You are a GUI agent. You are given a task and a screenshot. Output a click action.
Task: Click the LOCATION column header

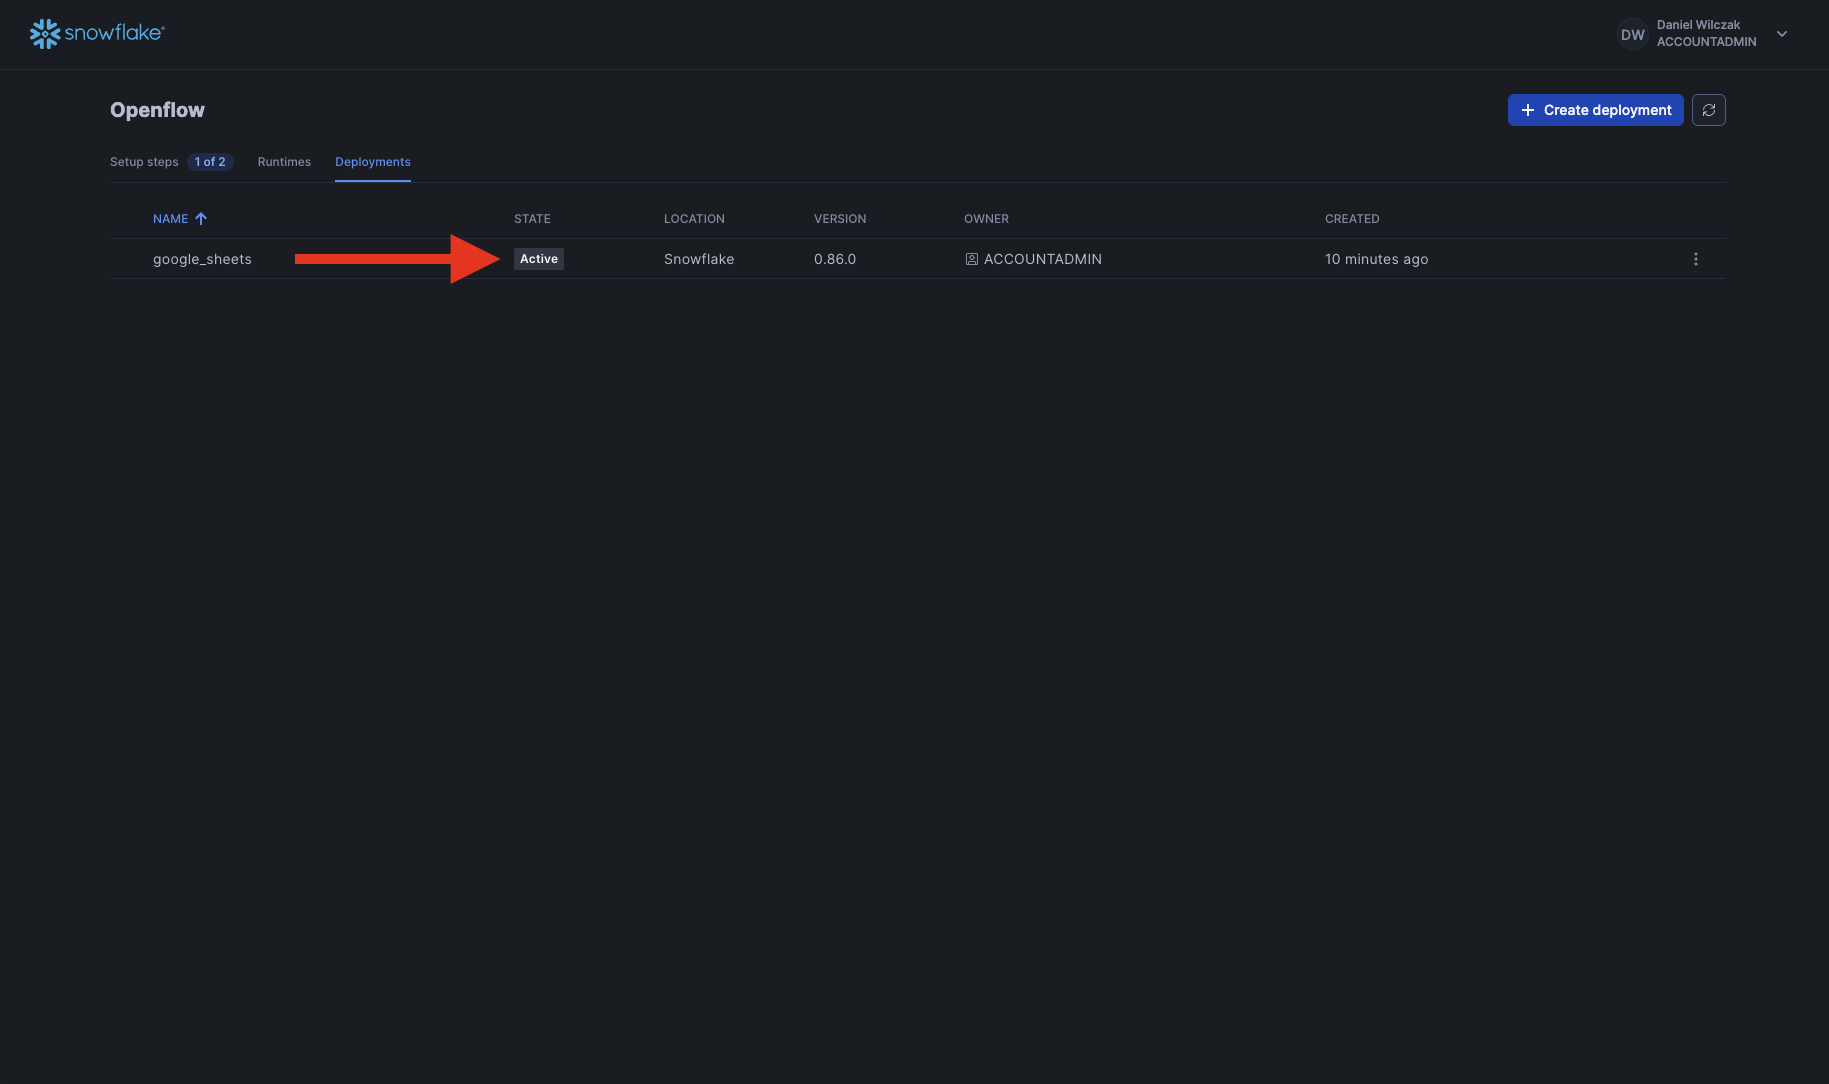point(694,219)
